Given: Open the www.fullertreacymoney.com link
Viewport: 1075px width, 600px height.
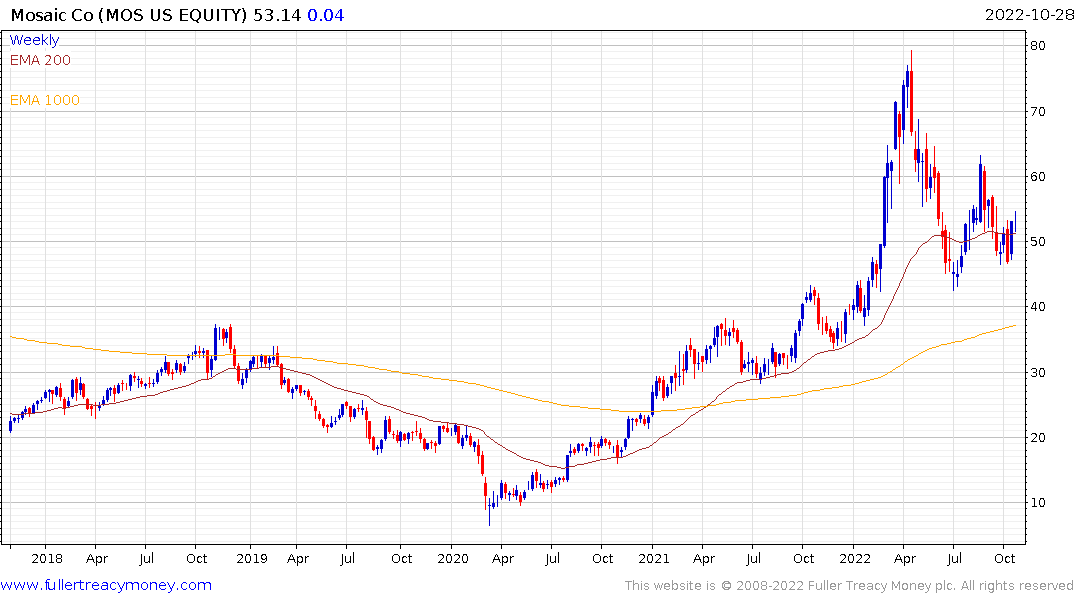Looking at the screenshot, I should coord(106,586).
